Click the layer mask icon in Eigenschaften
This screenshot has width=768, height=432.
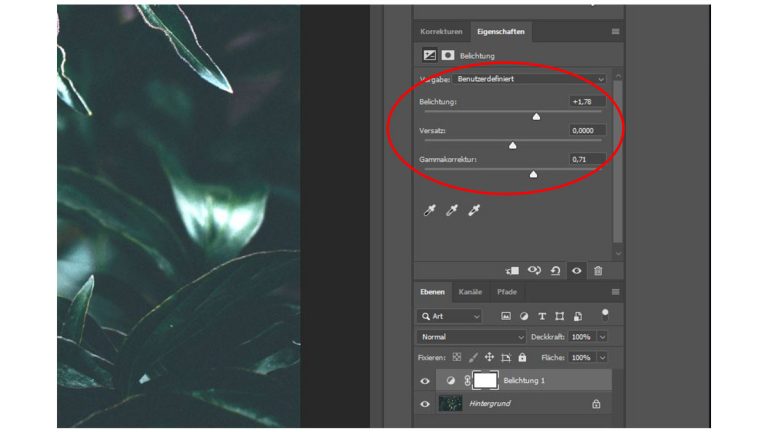click(x=447, y=55)
